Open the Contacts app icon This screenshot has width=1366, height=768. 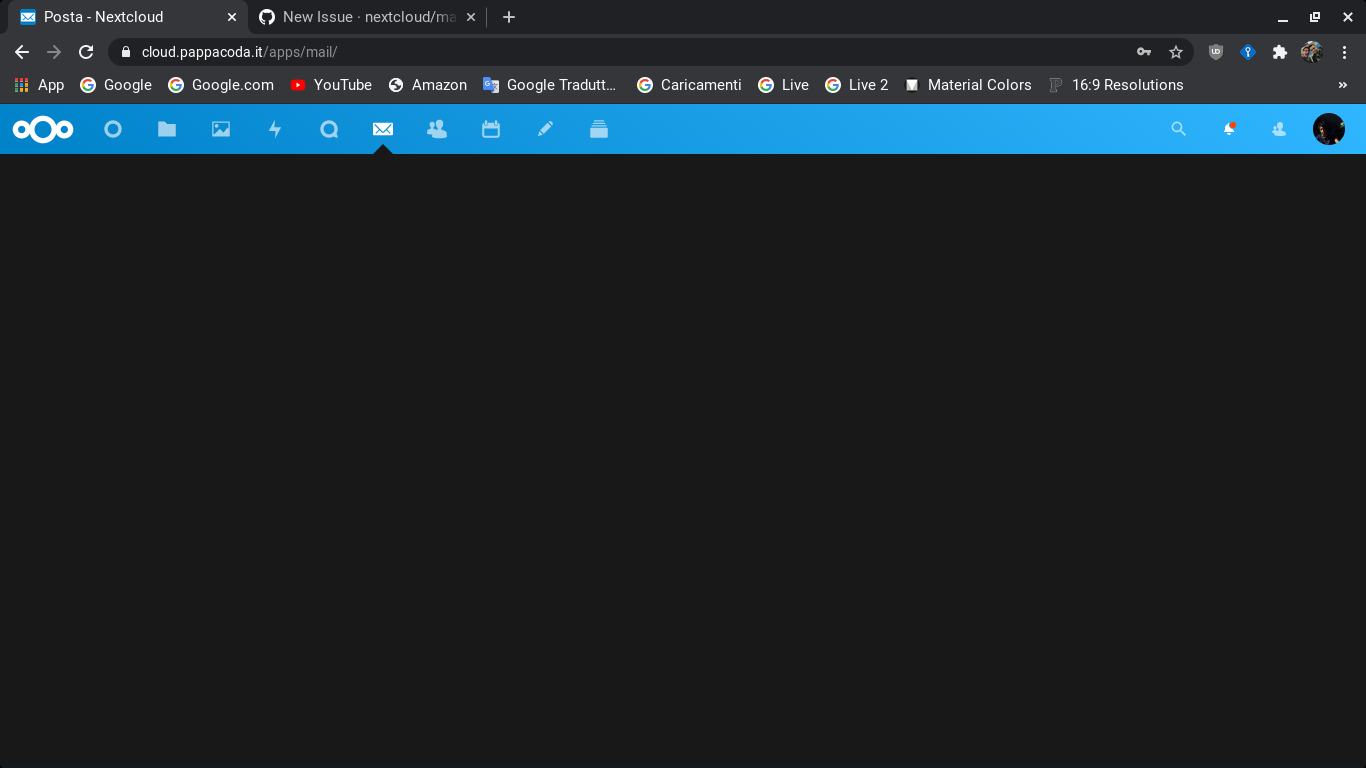point(437,129)
